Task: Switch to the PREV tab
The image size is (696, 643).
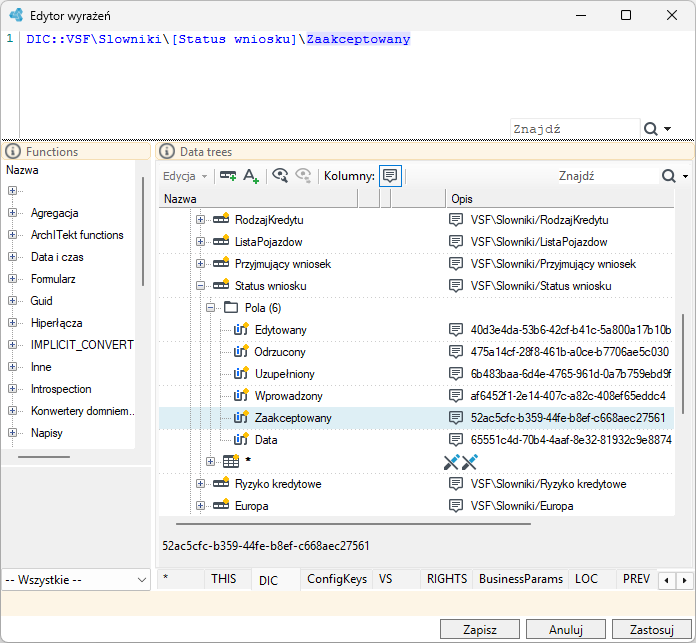Action: [636, 579]
